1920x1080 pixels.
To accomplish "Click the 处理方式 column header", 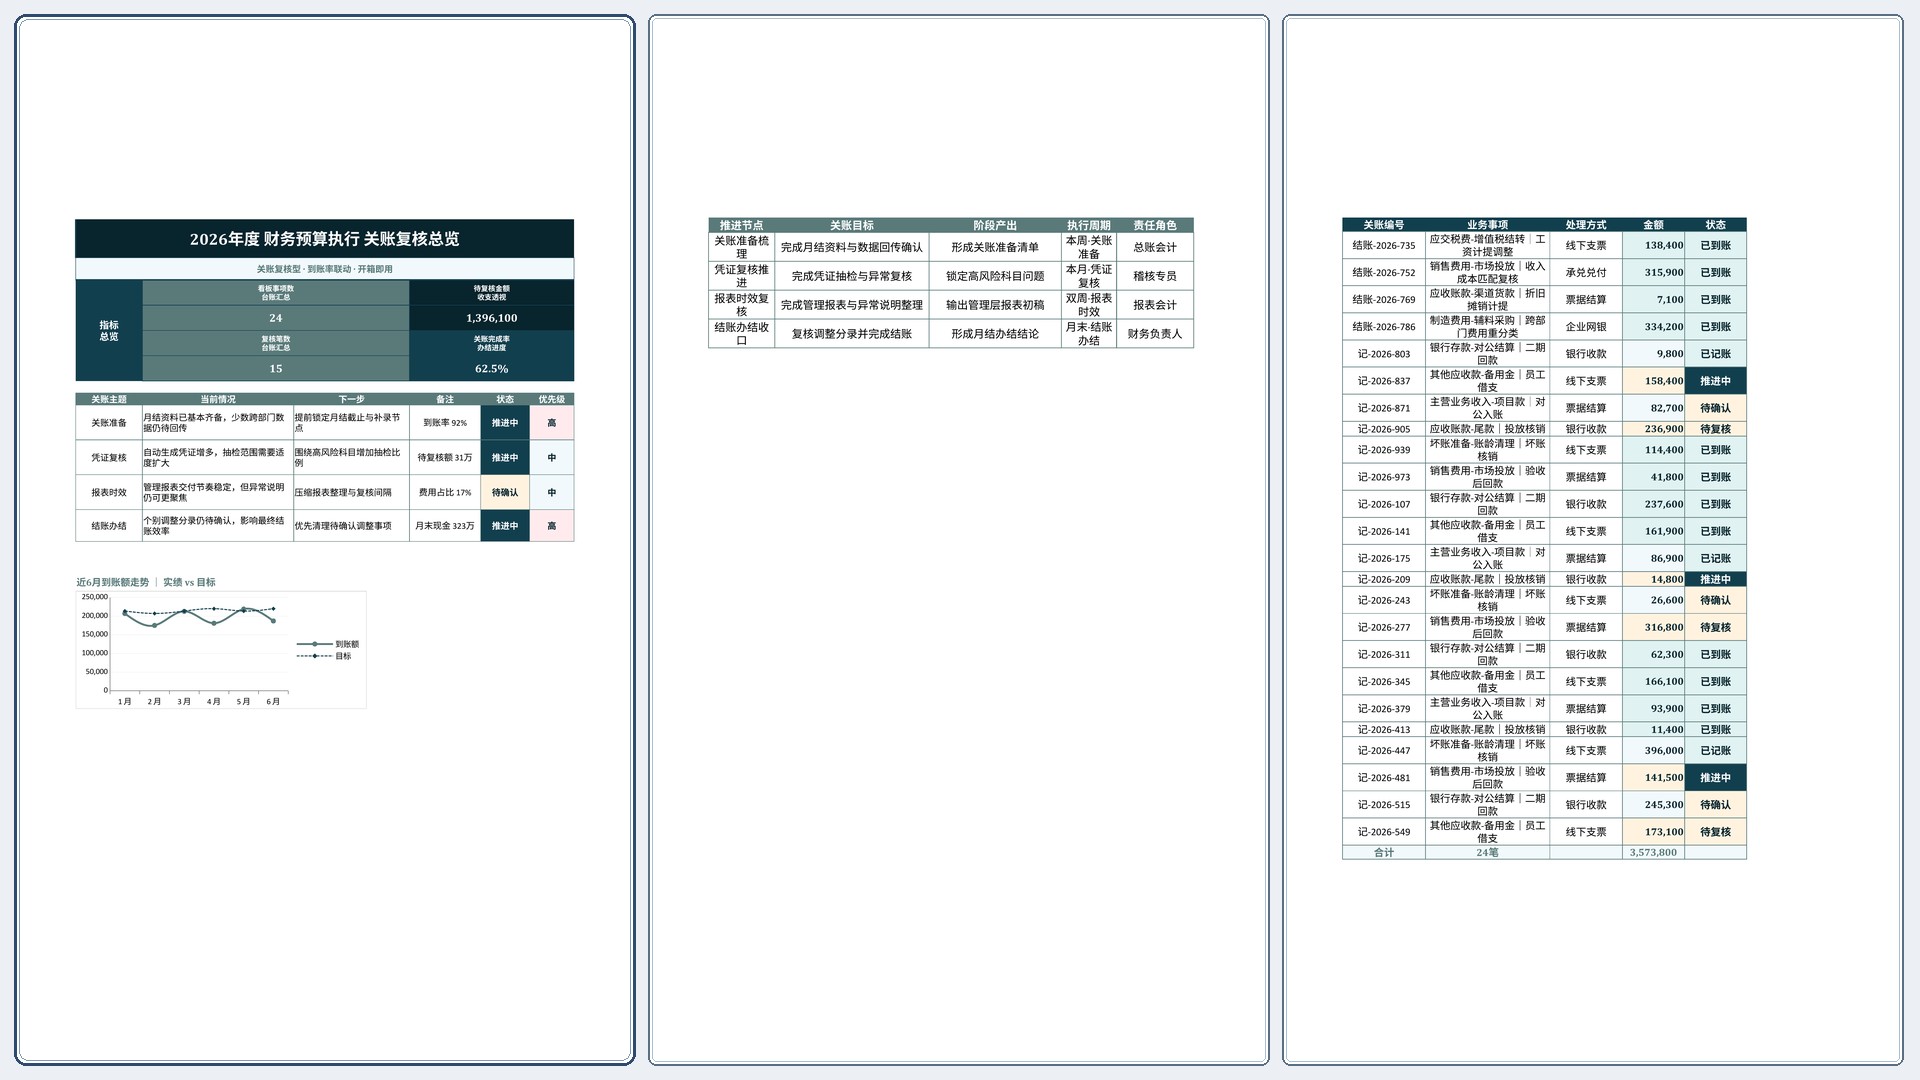I will (x=1586, y=225).
